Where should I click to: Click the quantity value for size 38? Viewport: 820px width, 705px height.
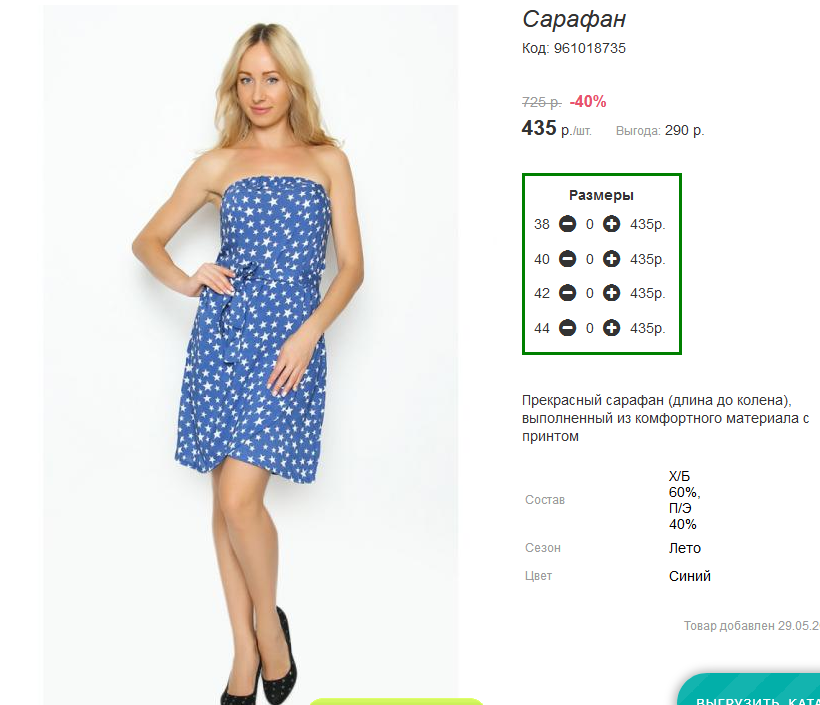[x=589, y=224]
